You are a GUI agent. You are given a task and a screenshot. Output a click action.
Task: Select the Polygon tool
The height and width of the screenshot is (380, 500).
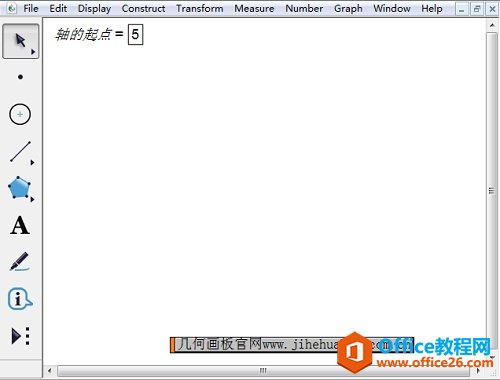coord(19,188)
